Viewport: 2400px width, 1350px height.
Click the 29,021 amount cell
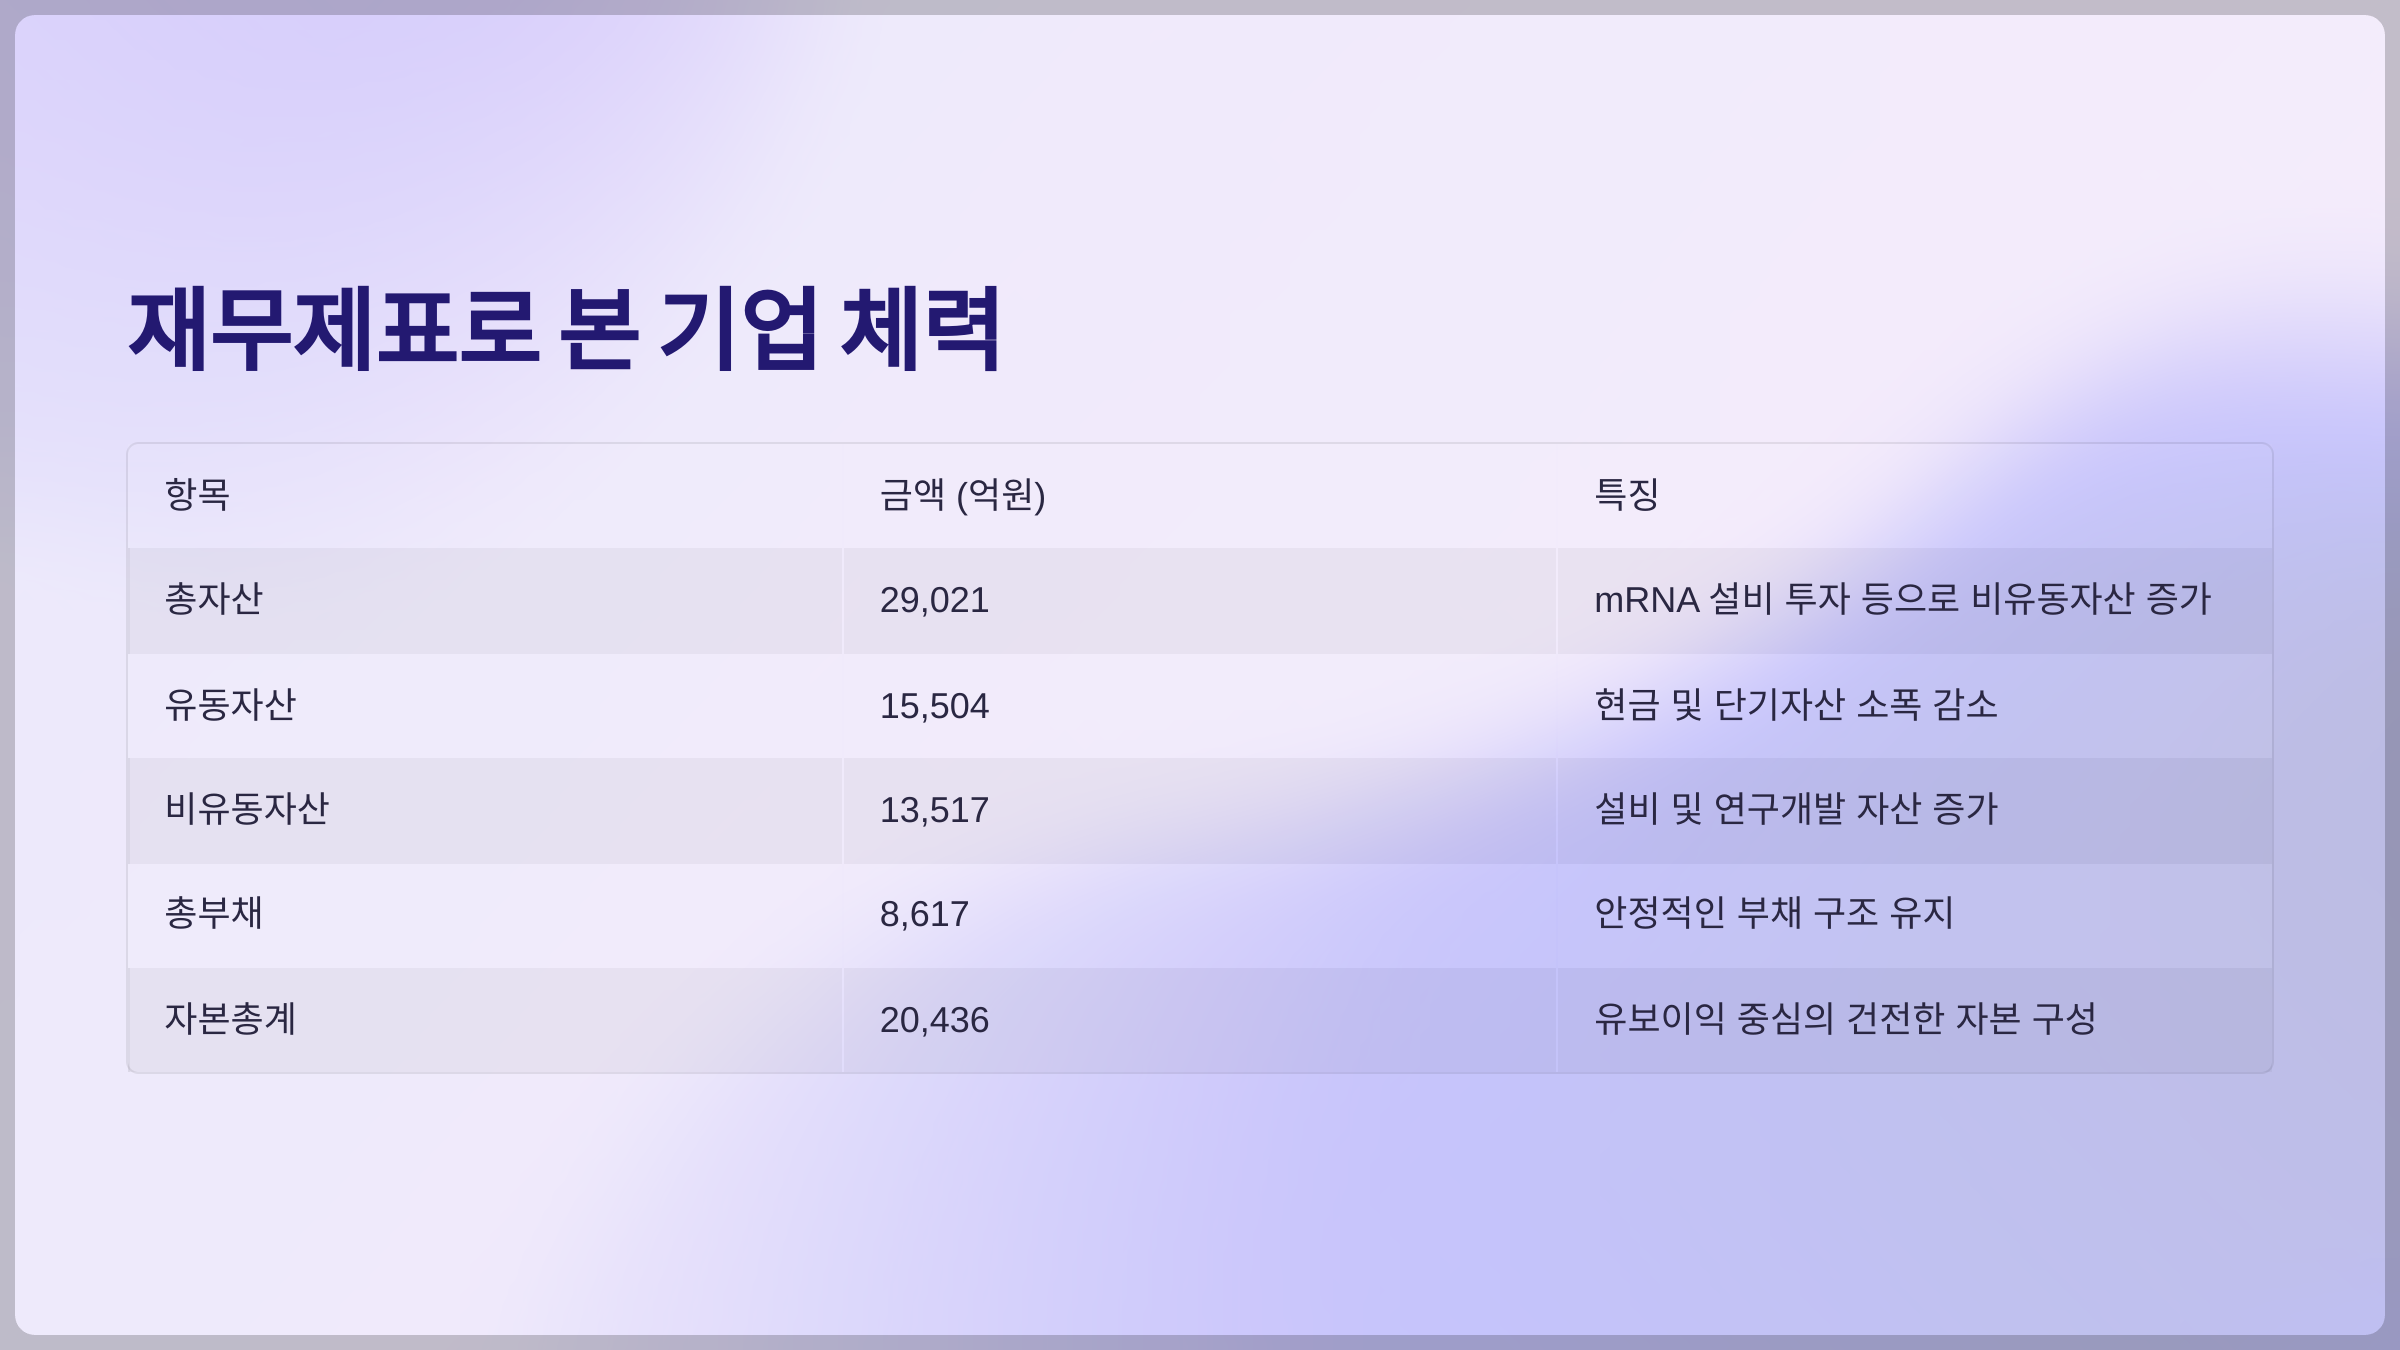[934, 601]
